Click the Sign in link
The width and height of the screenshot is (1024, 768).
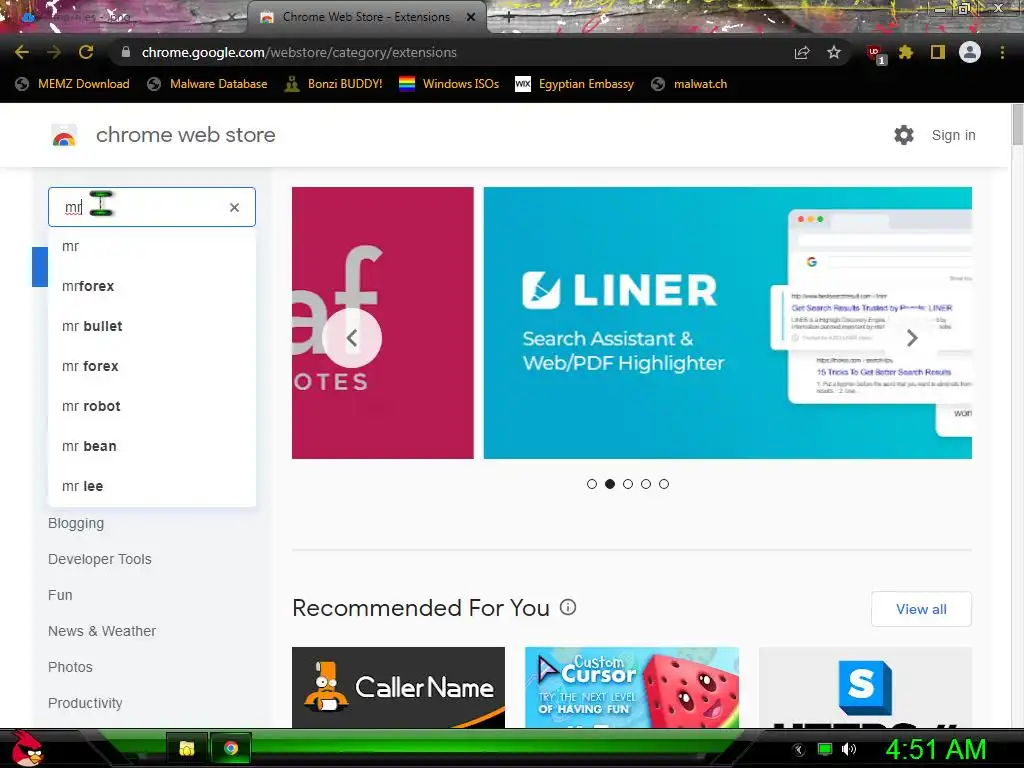tap(953, 135)
